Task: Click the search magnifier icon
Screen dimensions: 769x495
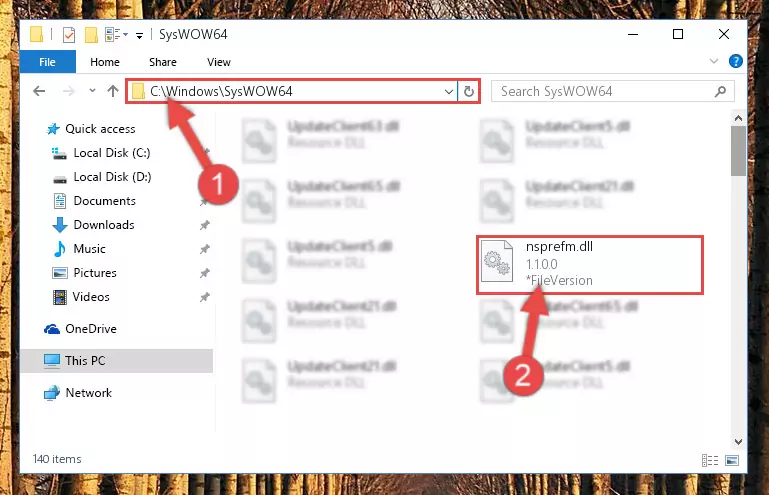Action: [720, 91]
